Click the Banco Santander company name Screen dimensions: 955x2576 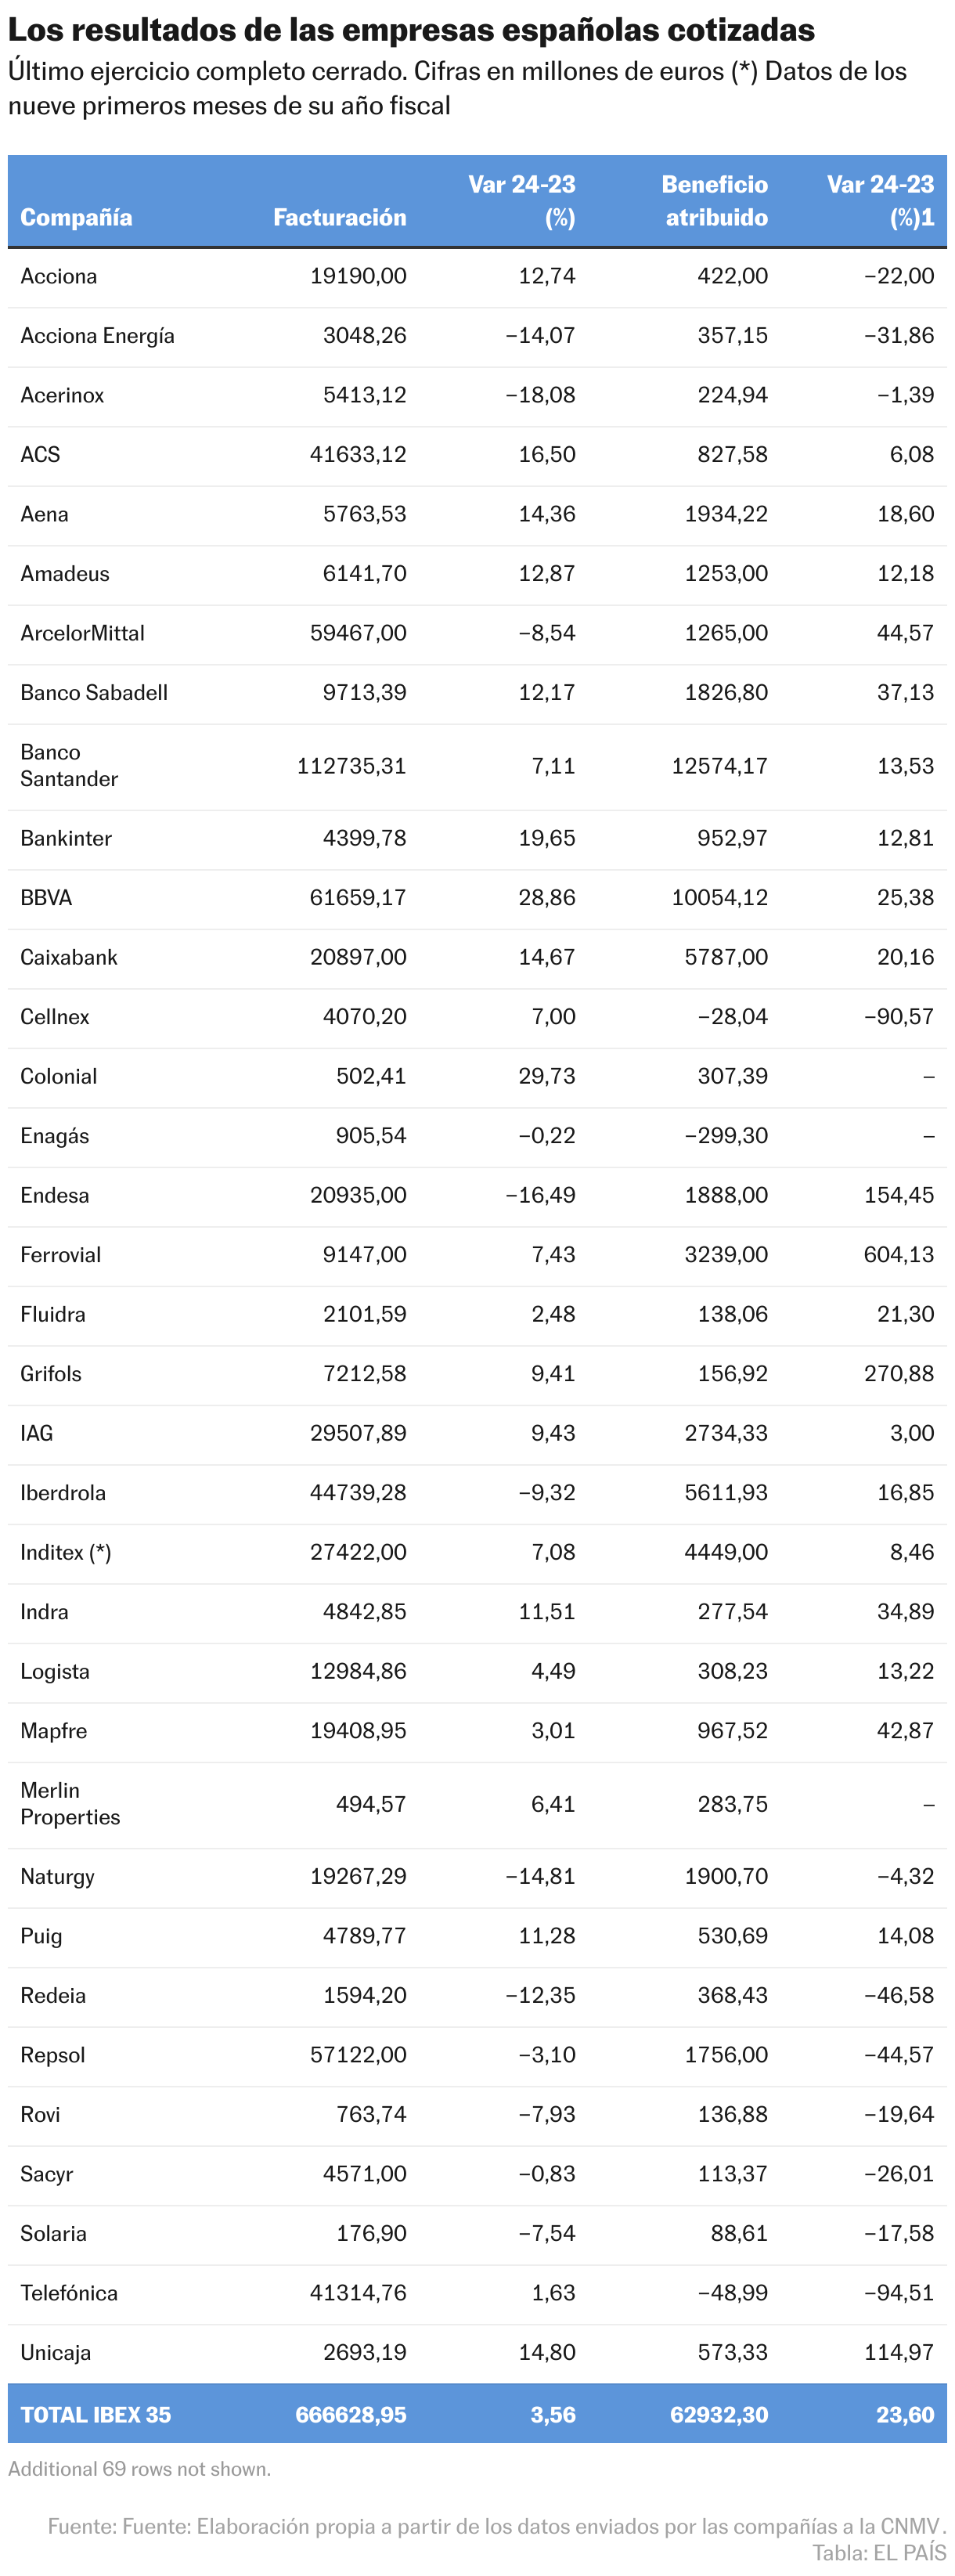68,765
